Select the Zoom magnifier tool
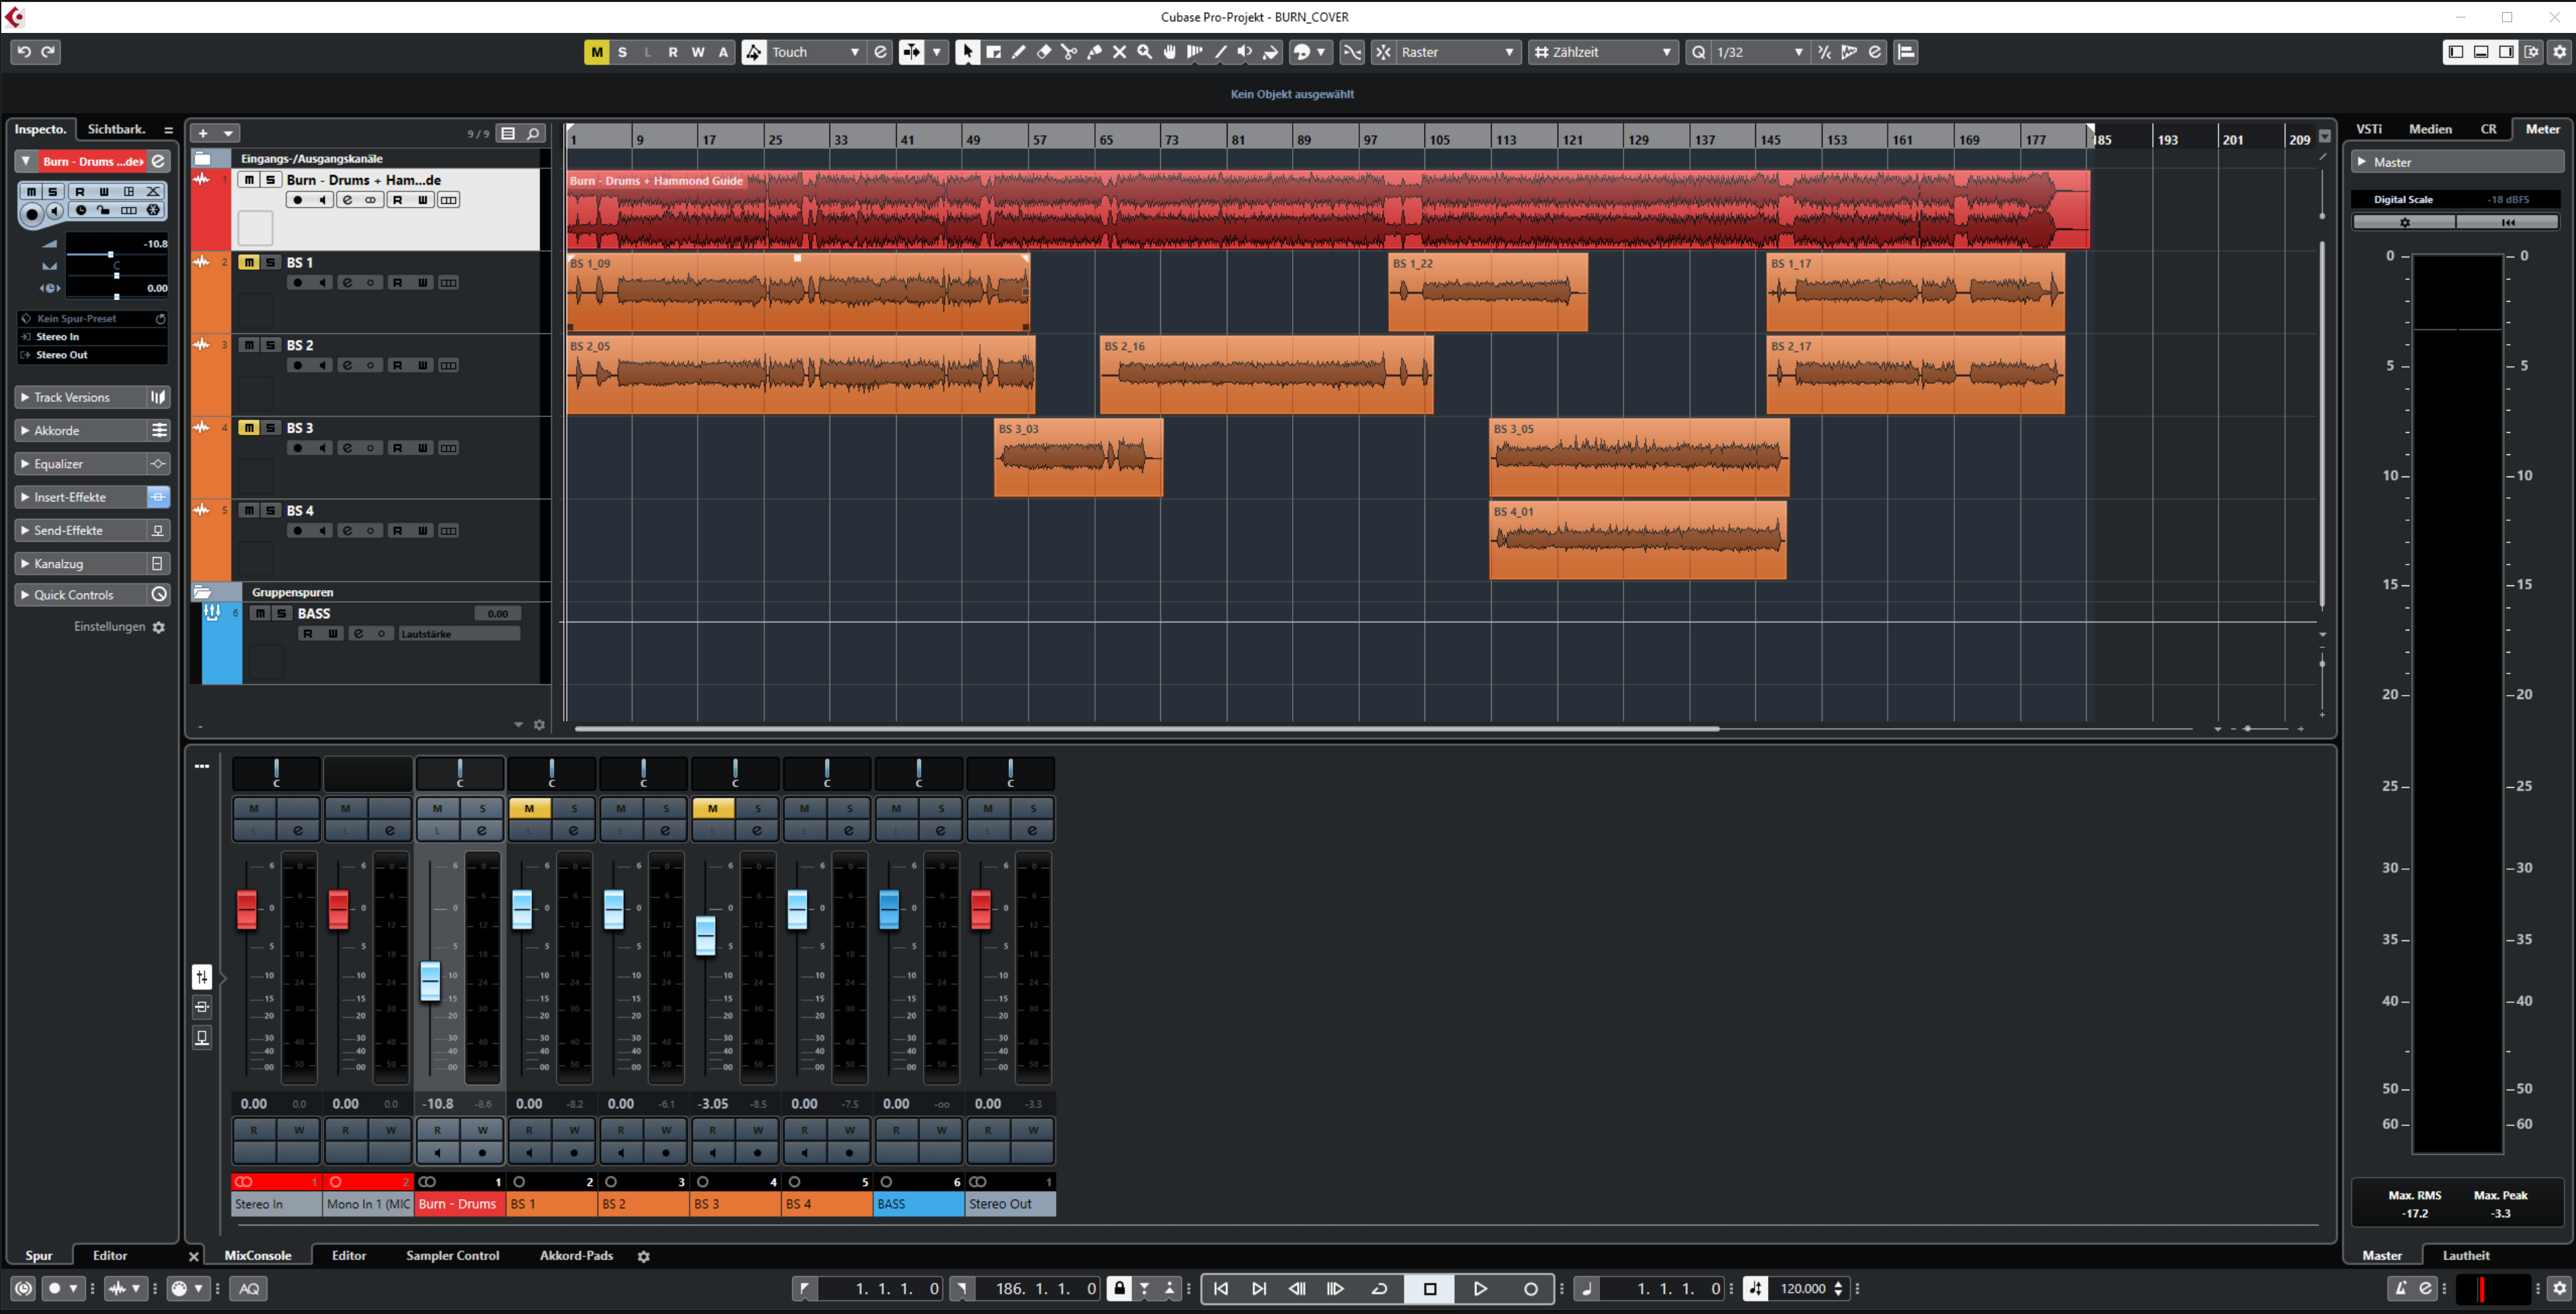This screenshot has height=1314, width=2576. [x=1145, y=52]
